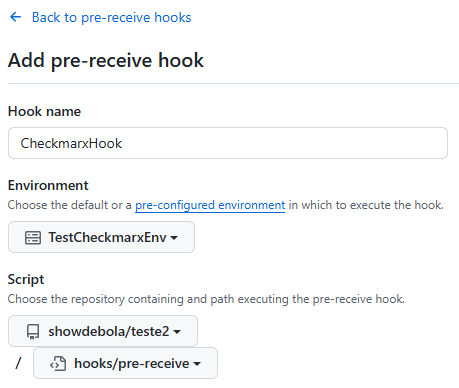Viewport: 459px width, 388px height.
Task: Click the server icon beside TestCheckmarxEnv
Action: (x=33, y=238)
